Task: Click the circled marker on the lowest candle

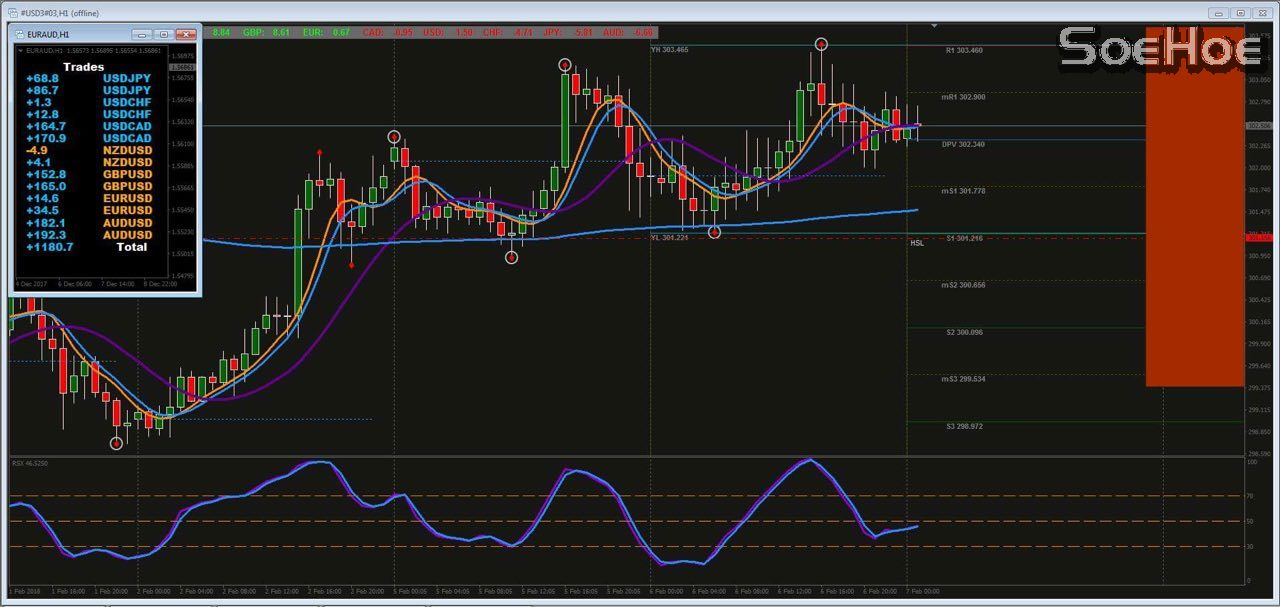Action: 115,442
